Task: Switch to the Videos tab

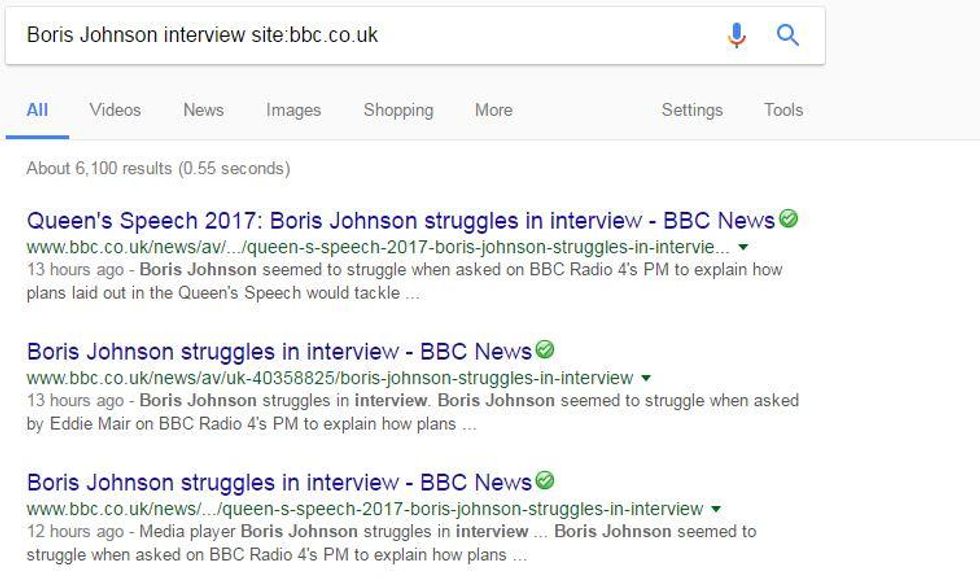Action: (x=115, y=110)
